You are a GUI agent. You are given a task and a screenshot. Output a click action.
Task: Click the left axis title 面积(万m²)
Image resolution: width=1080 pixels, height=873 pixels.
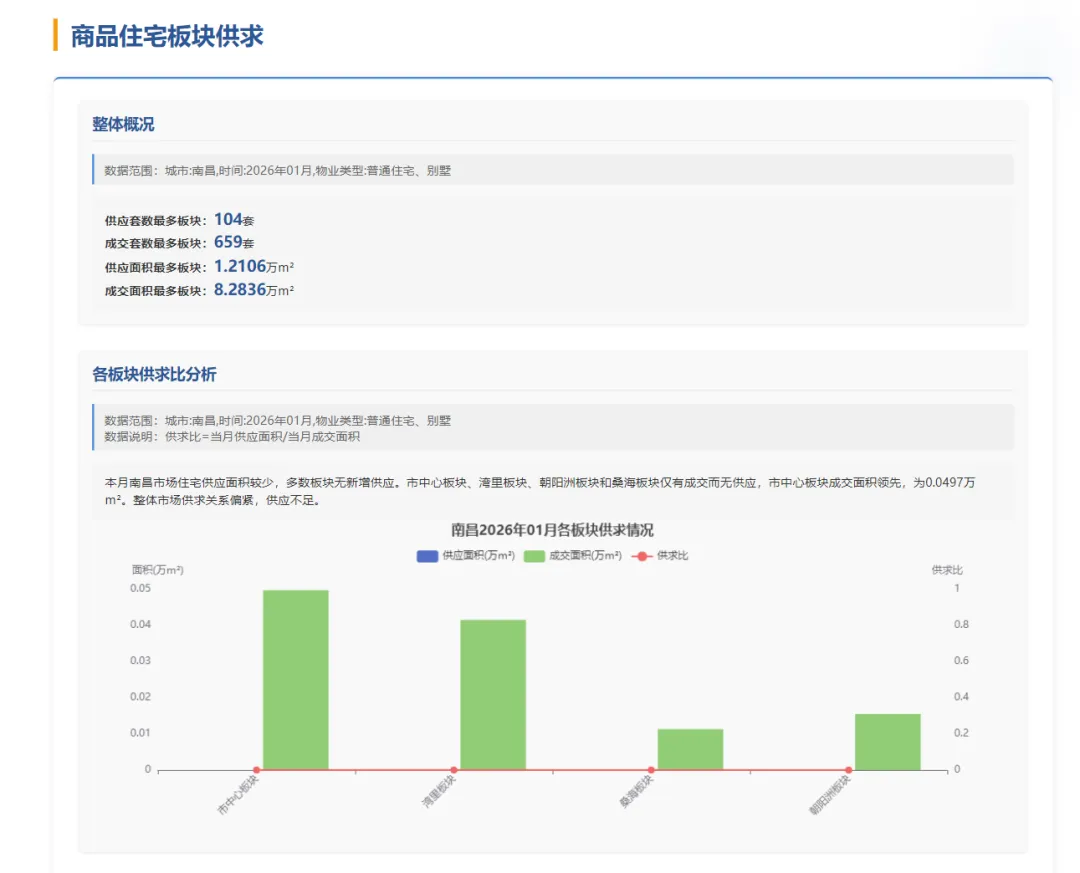point(158,570)
